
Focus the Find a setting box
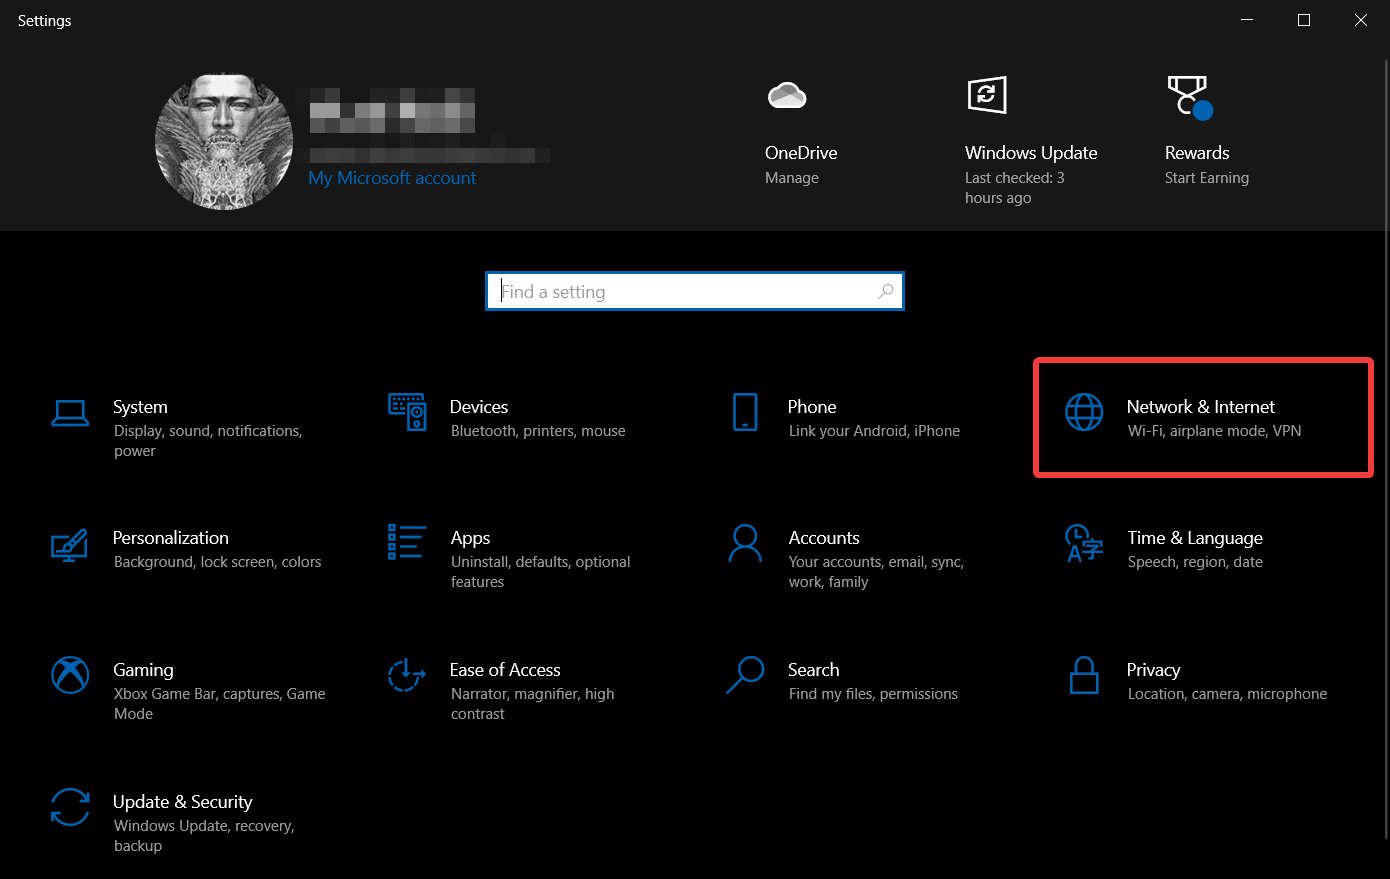pyautogui.click(x=695, y=291)
